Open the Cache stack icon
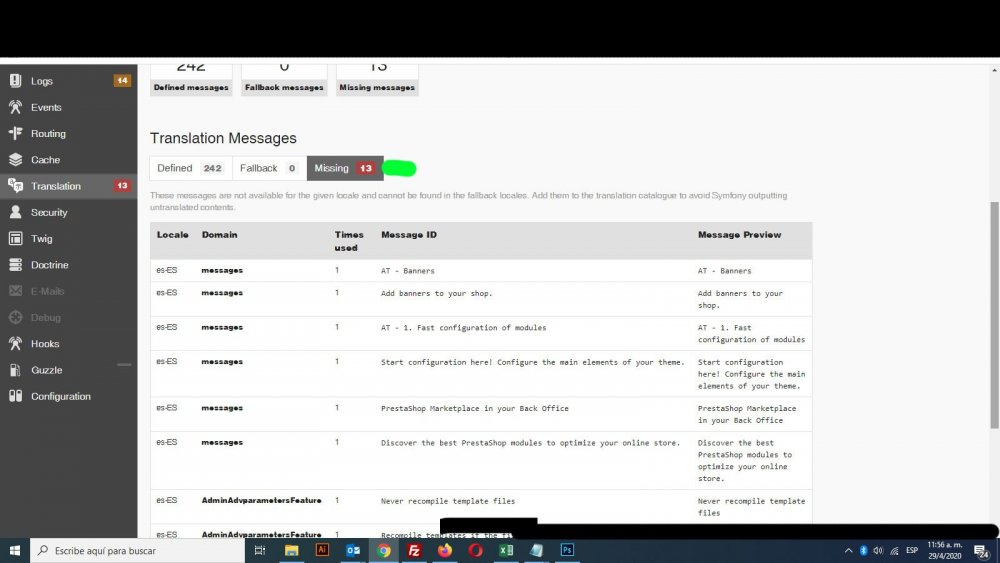1000x563 pixels. pos(15,159)
